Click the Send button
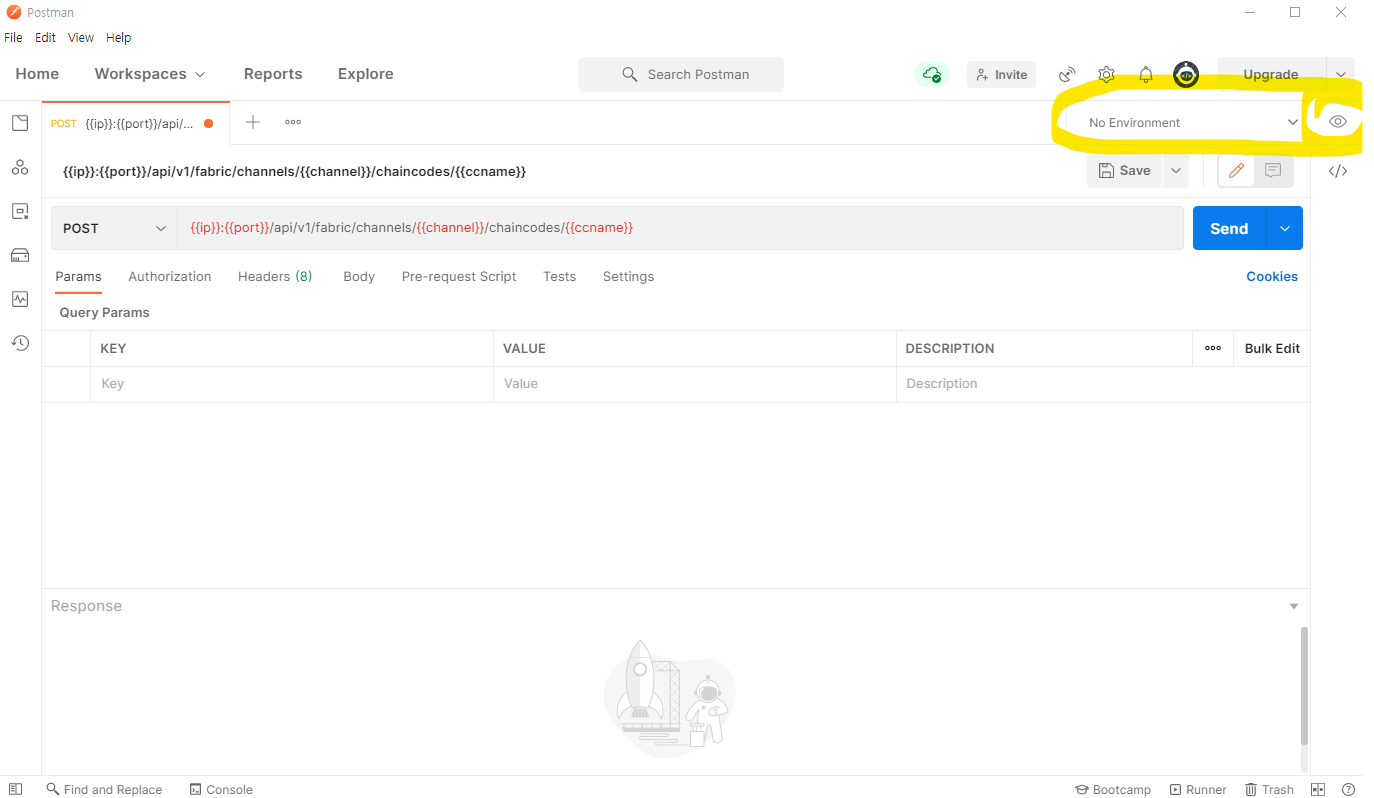1374x798 pixels. point(1229,228)
